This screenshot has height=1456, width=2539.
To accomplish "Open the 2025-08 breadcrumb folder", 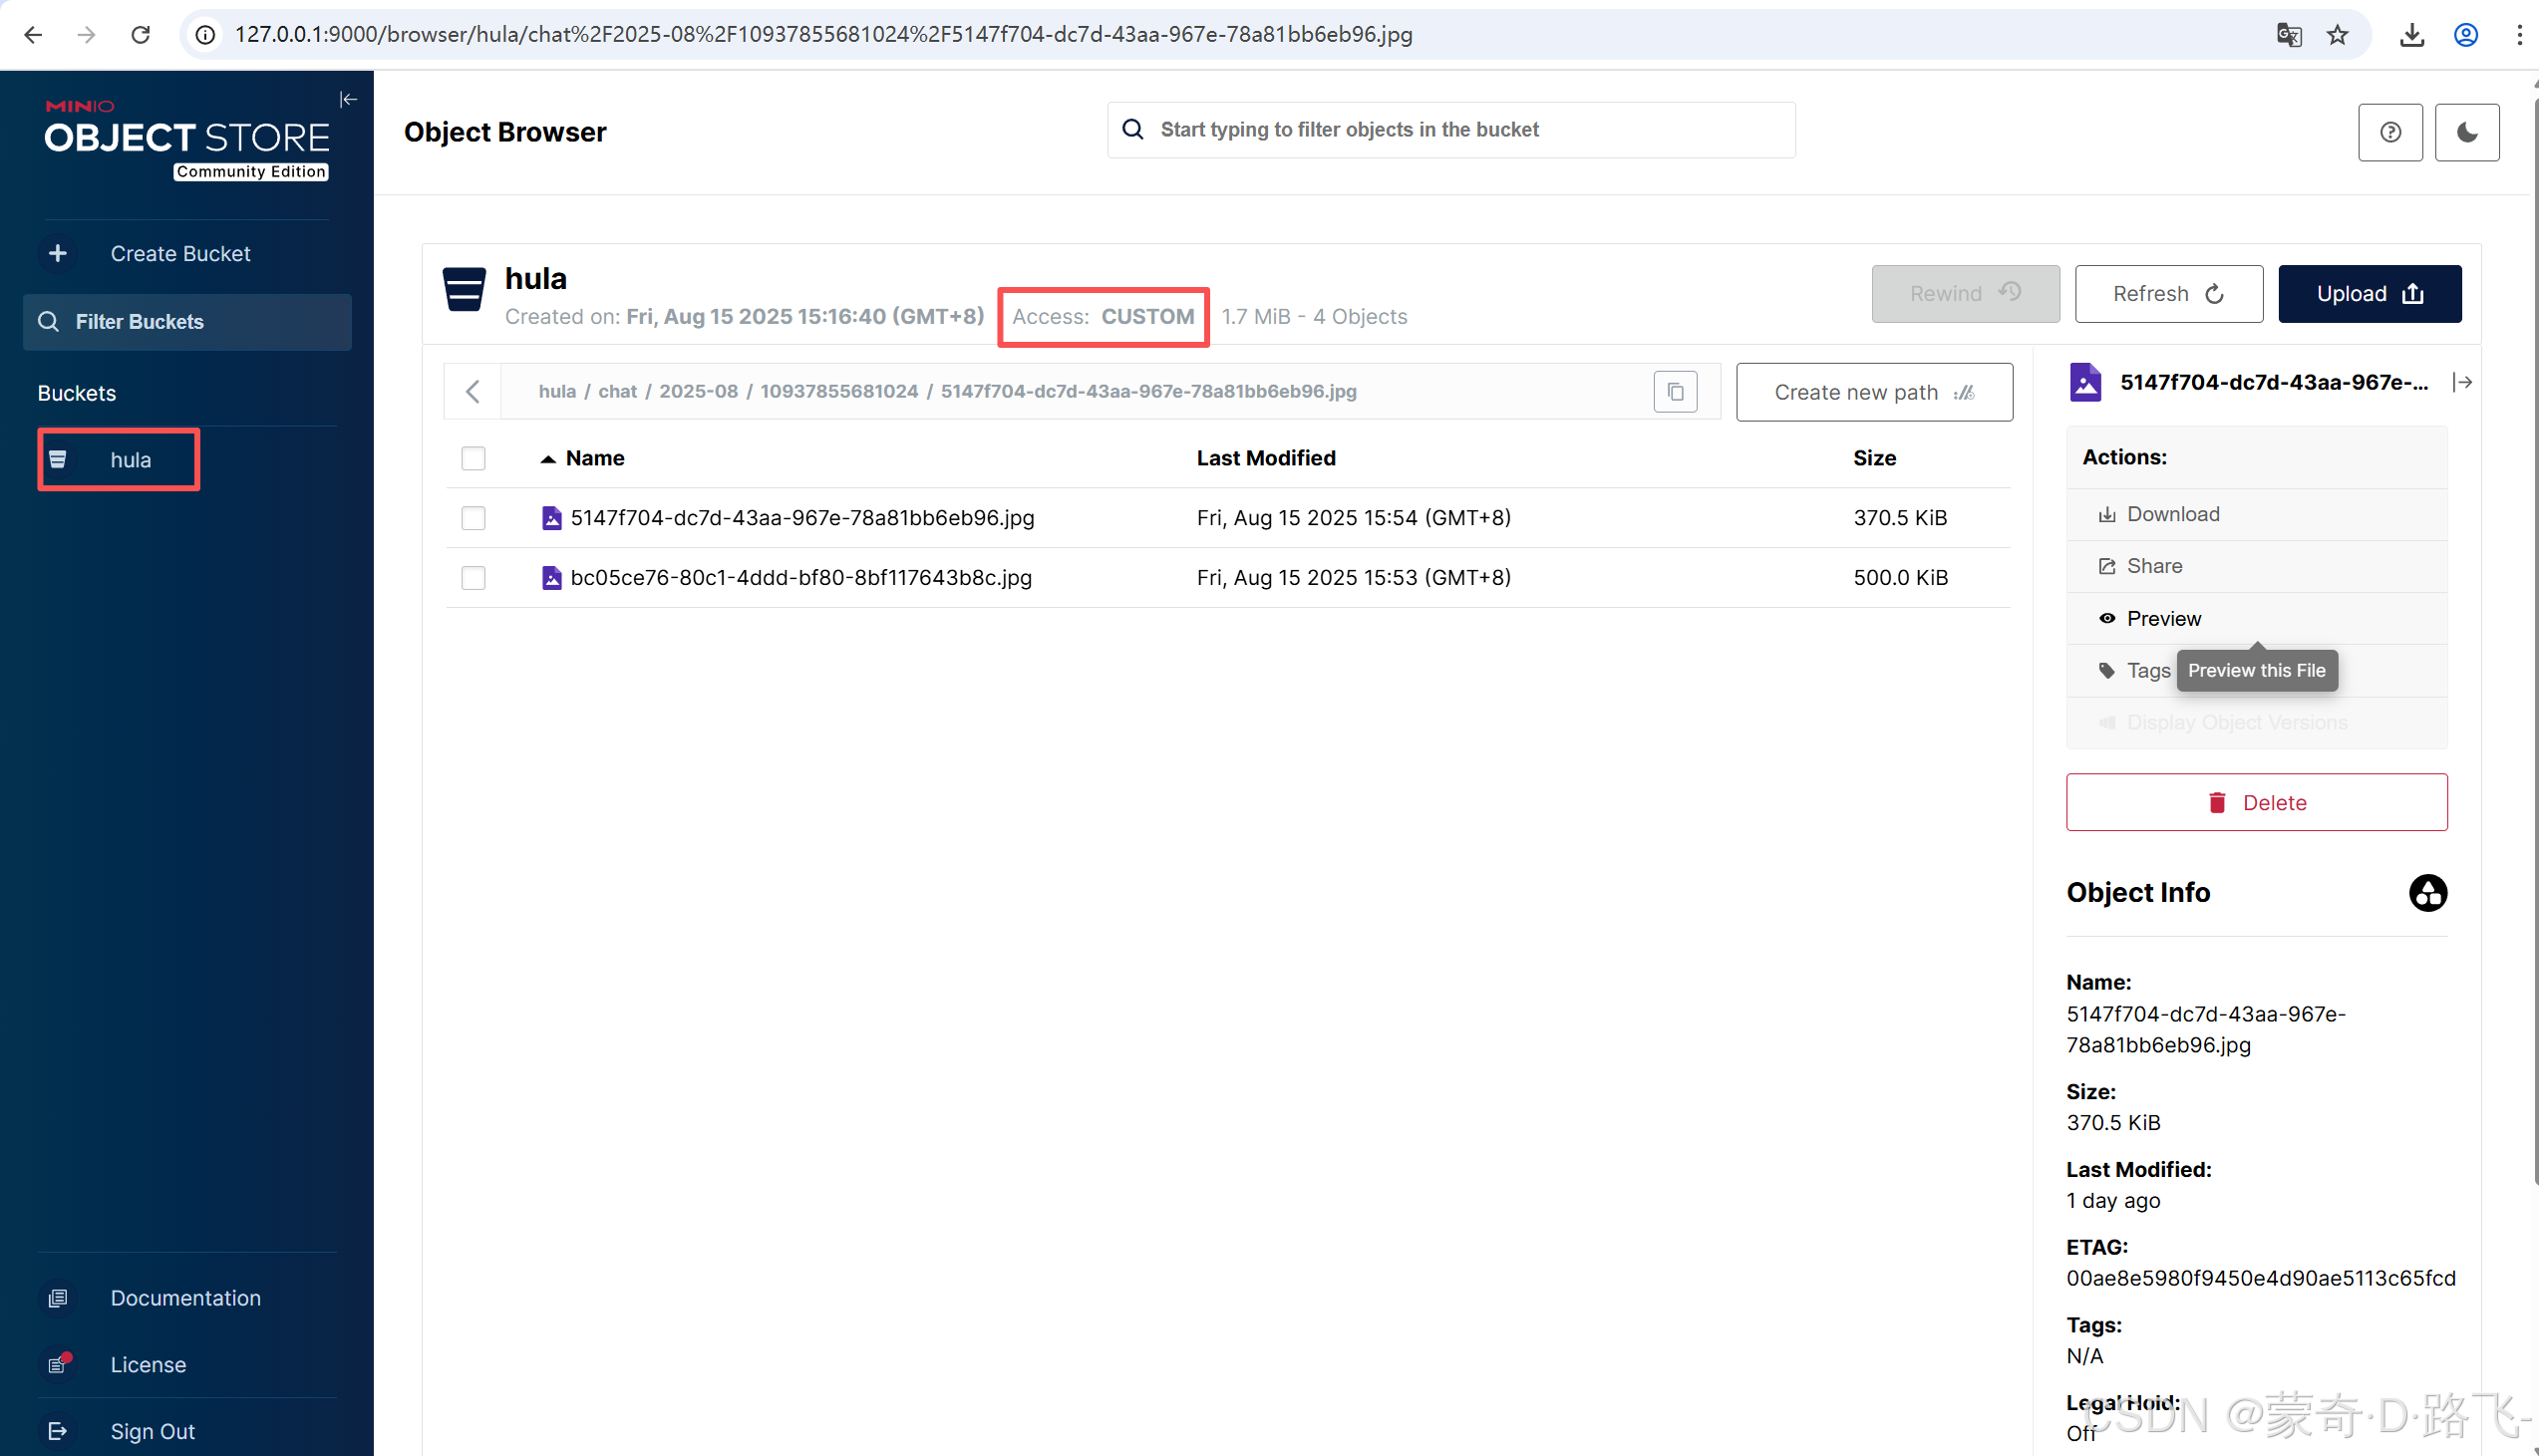I will click(x=698, y=391).
